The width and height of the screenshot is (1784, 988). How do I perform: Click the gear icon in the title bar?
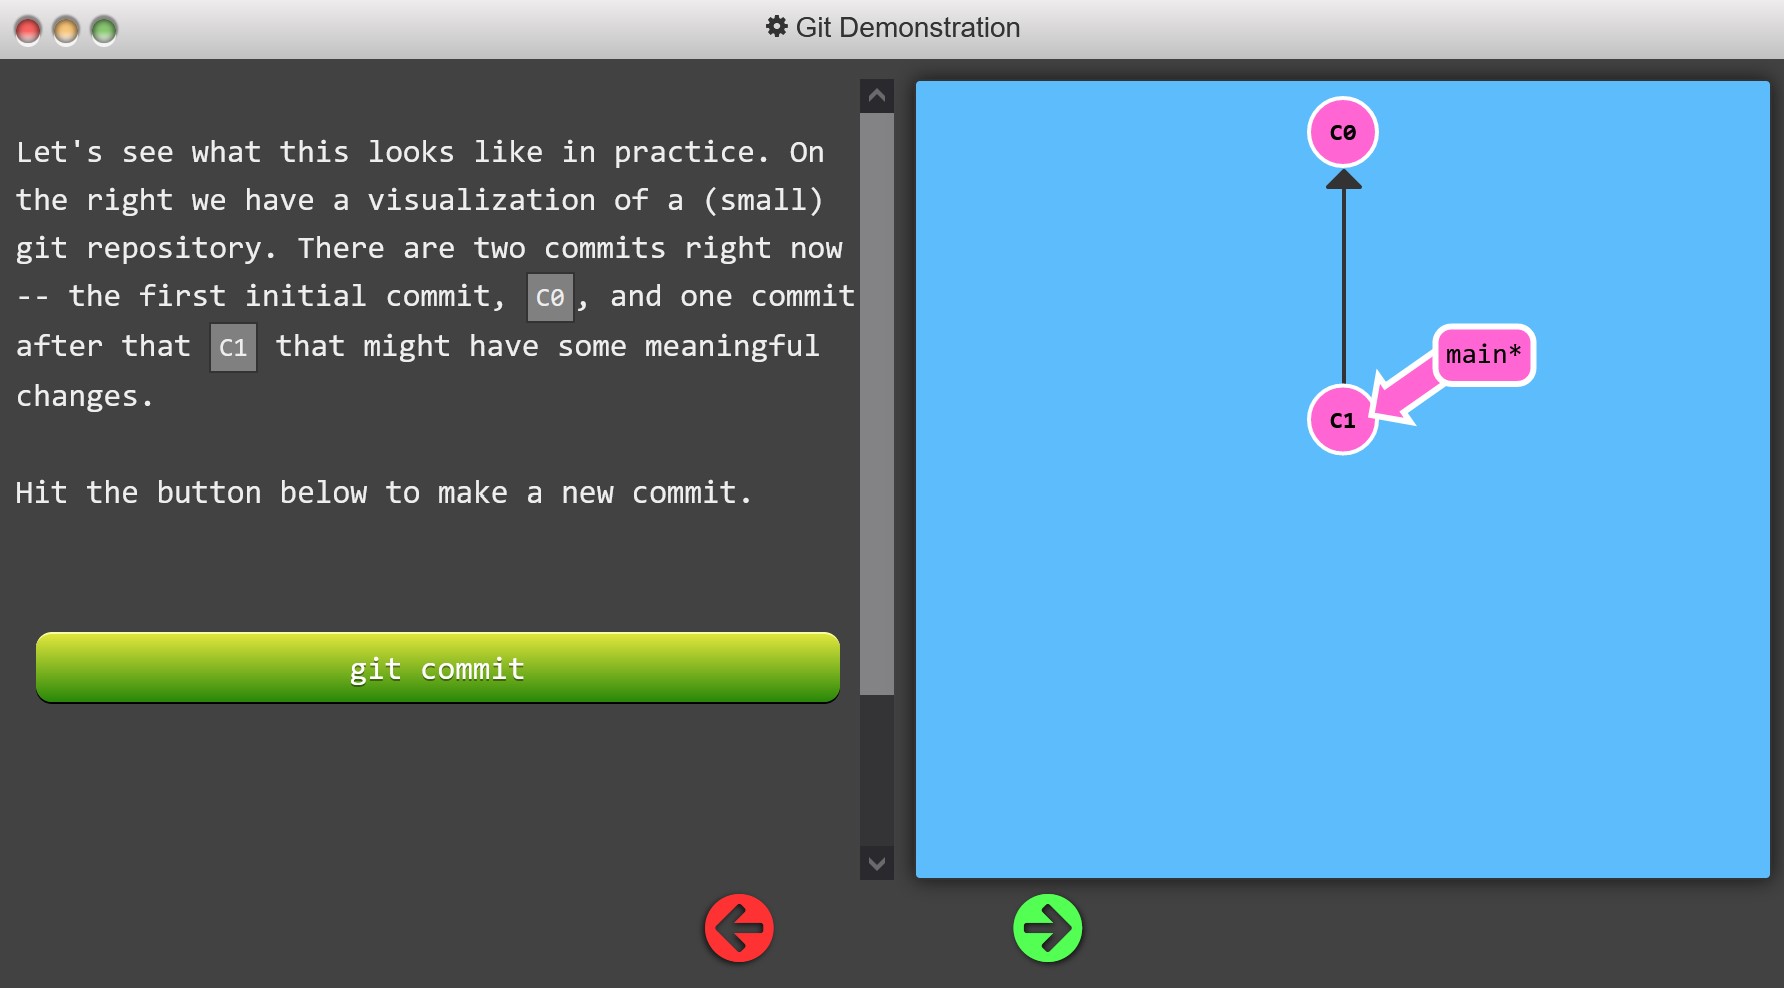pyautogui.click(x=776, y=27)
